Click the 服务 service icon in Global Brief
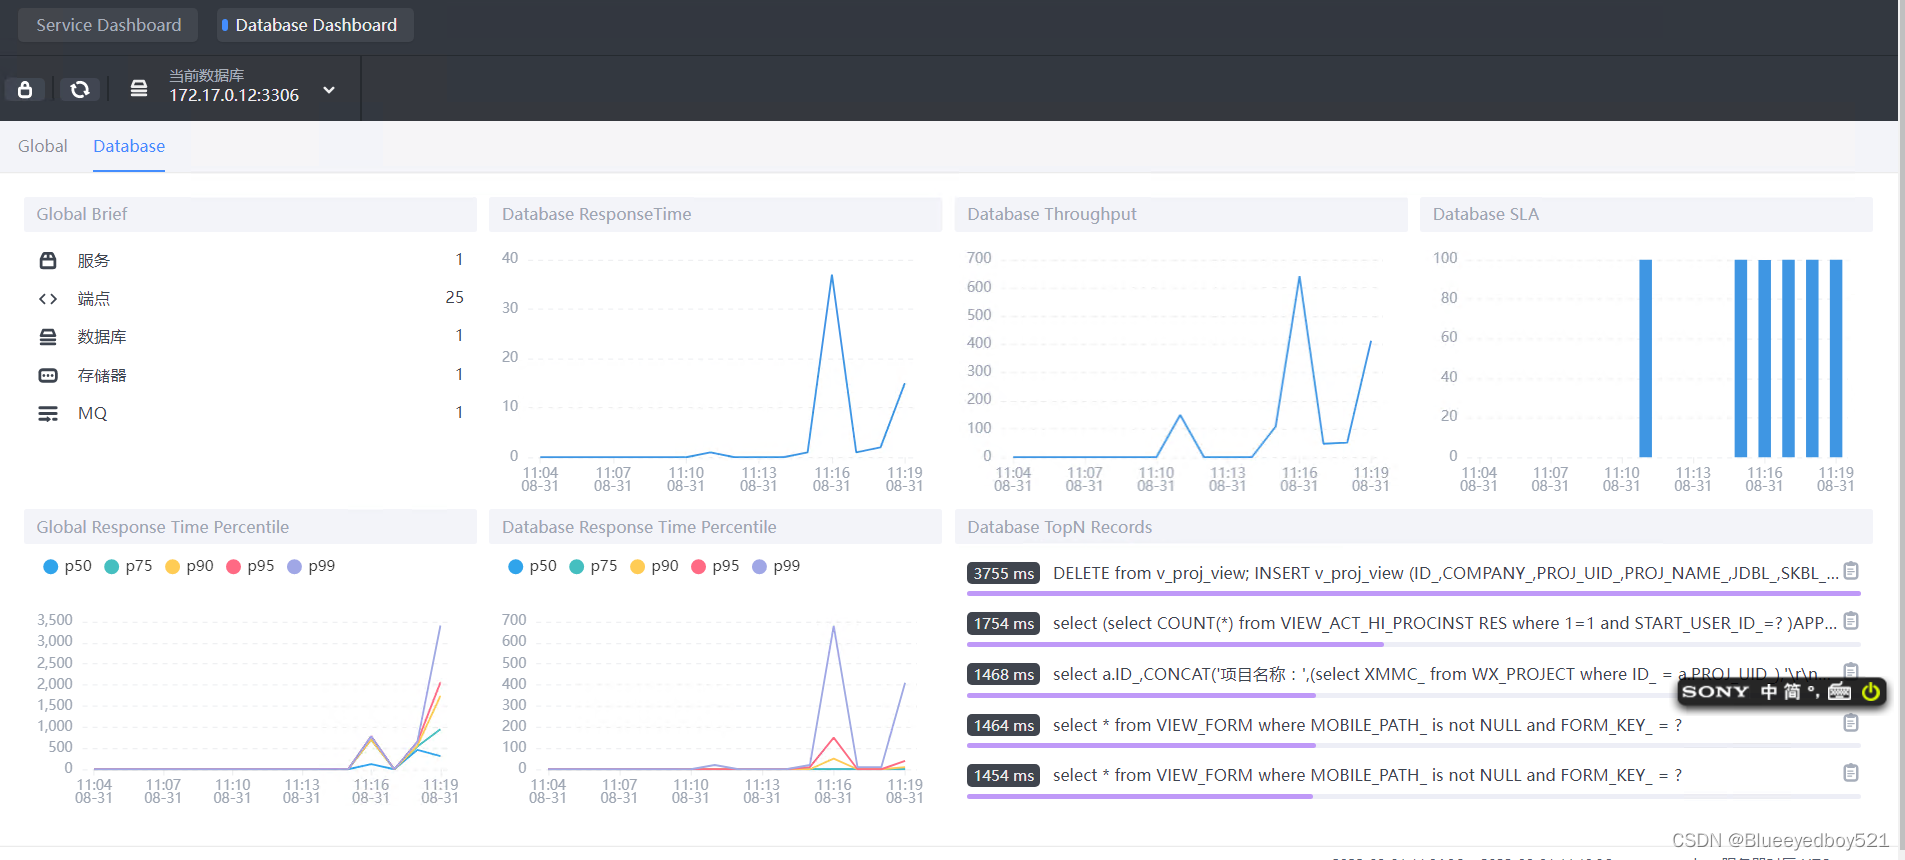Screen dimensions: 1905x860 pos(48,260)
